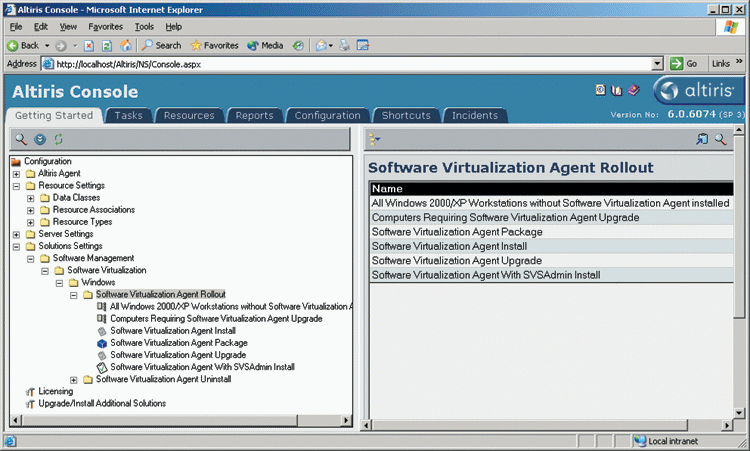Click the tree view icon in right pane toolbar
Screen dimensions: 750x451
[375, 139]
